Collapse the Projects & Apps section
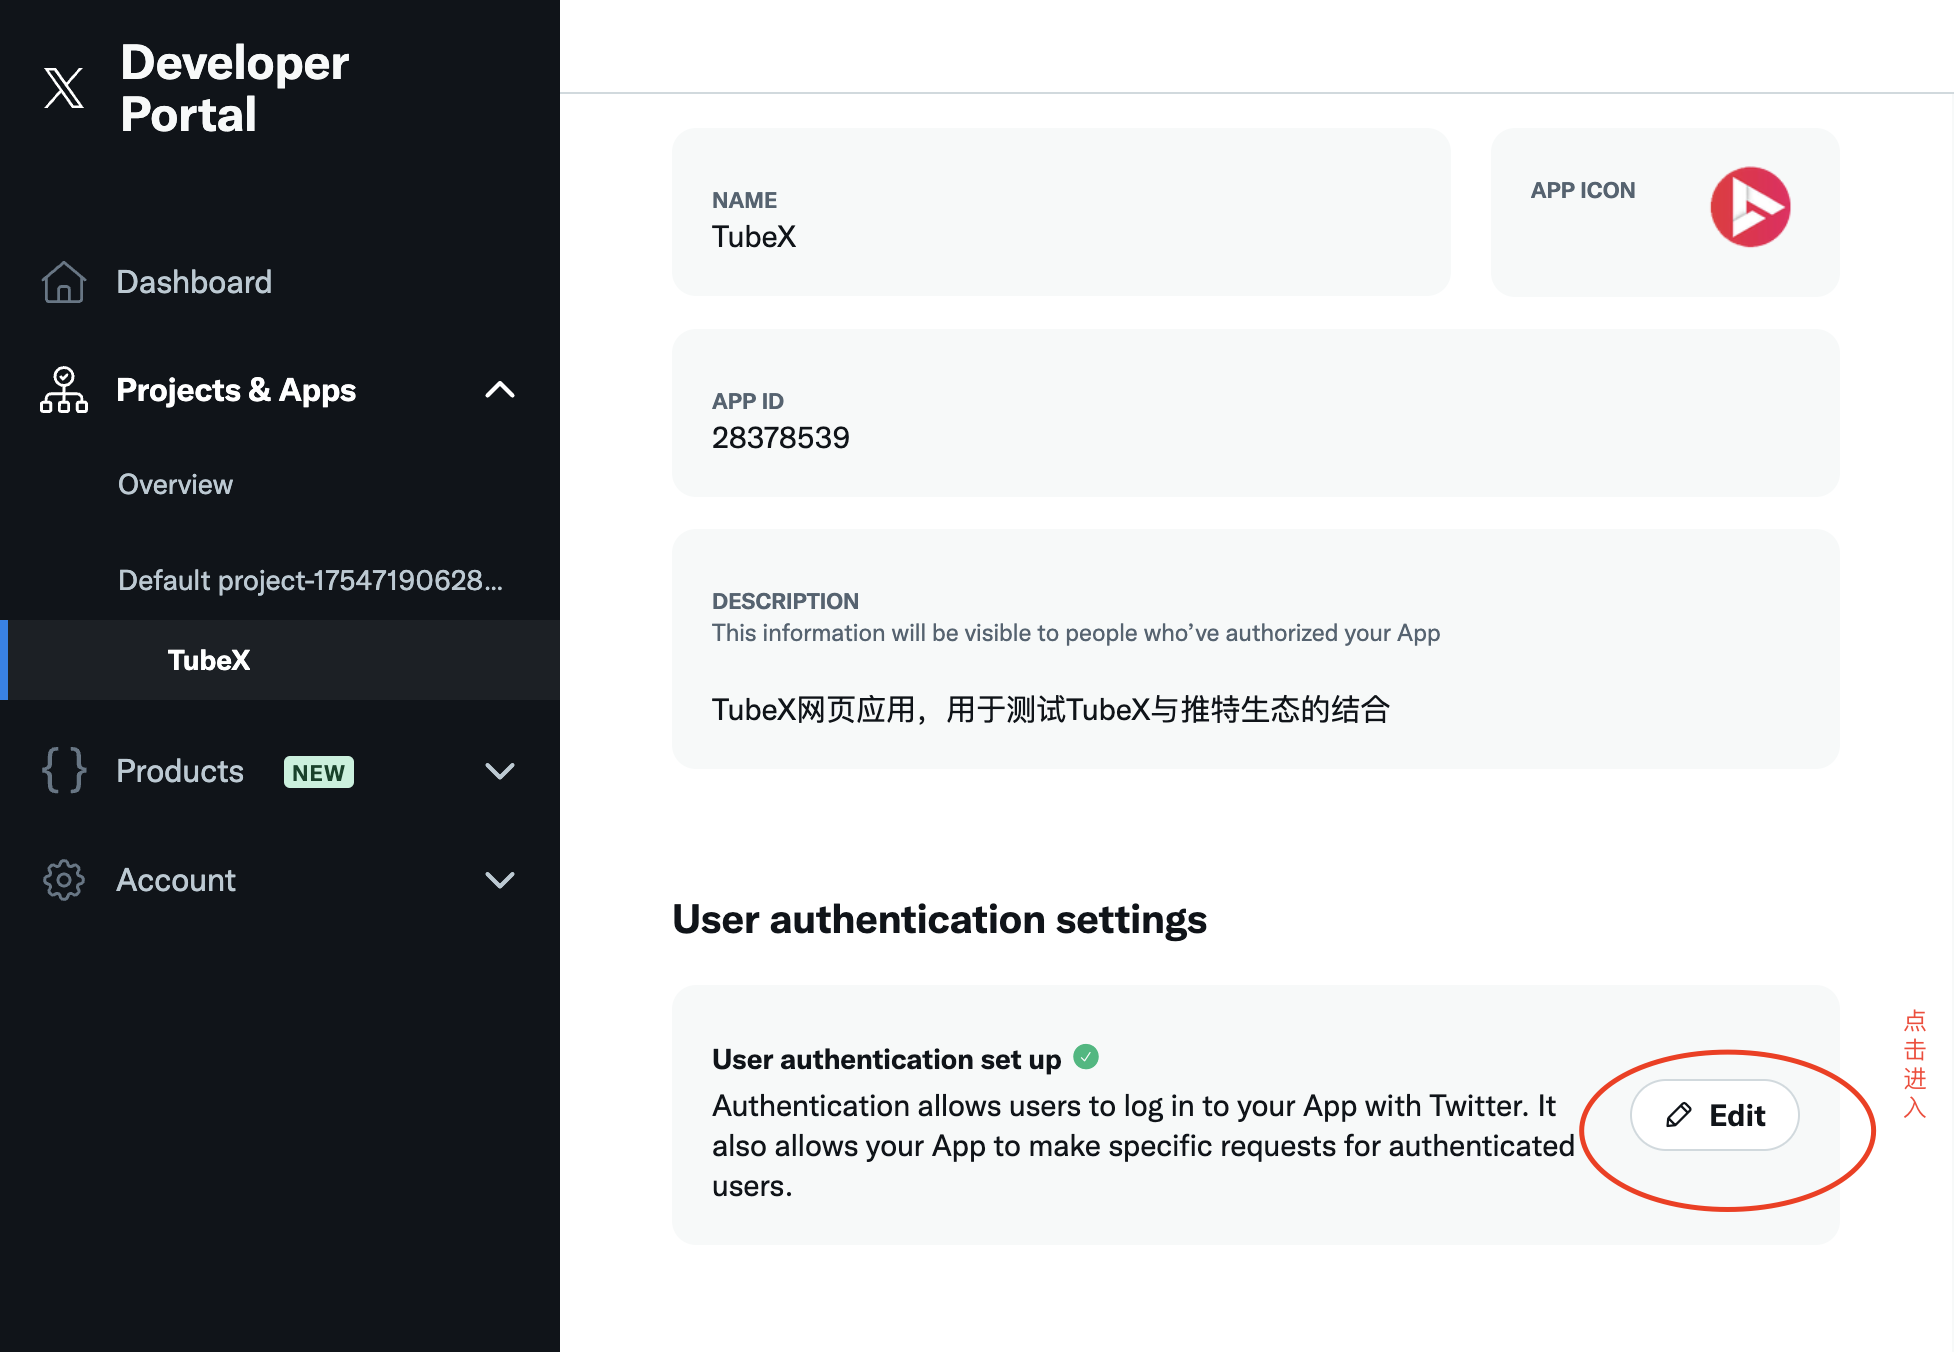Image resolution: width=1954 pixels, height=1352 pixels. click(500, 390)
